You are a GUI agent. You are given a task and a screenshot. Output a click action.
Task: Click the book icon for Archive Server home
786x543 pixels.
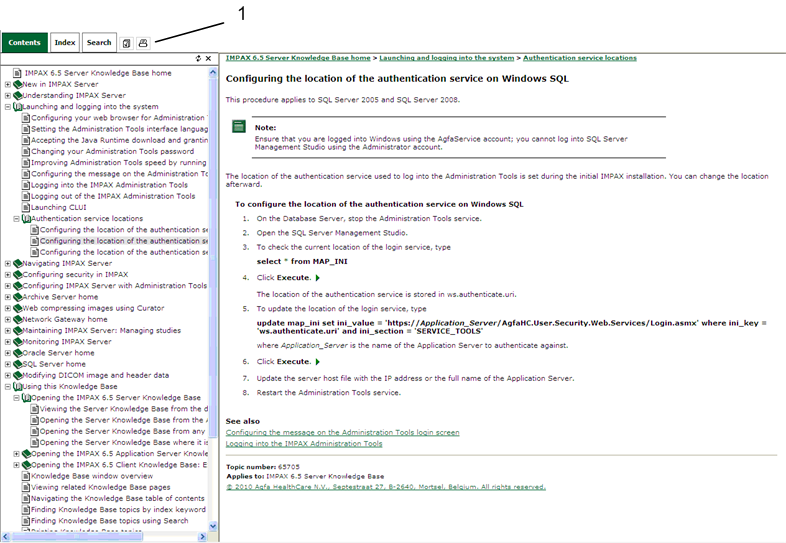coord(18,297)
